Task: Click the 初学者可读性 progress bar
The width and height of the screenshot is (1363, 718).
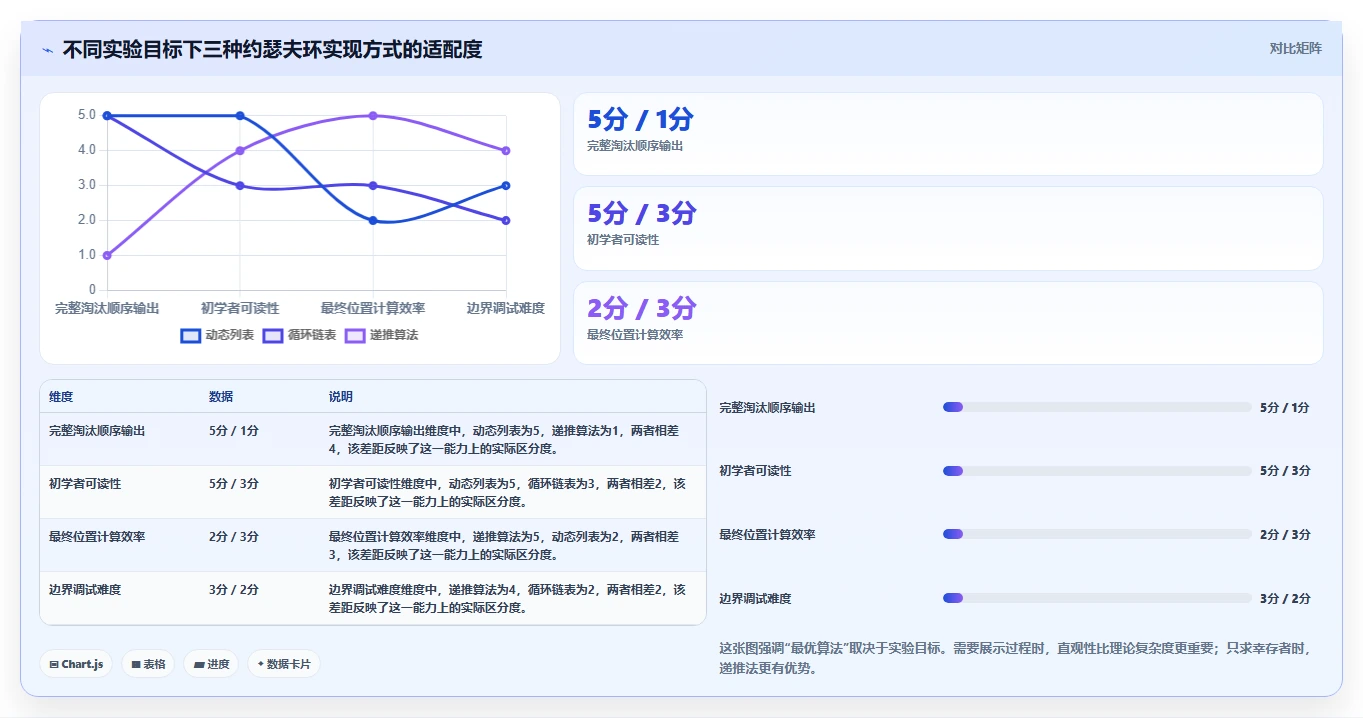Action: [1097, 470]
